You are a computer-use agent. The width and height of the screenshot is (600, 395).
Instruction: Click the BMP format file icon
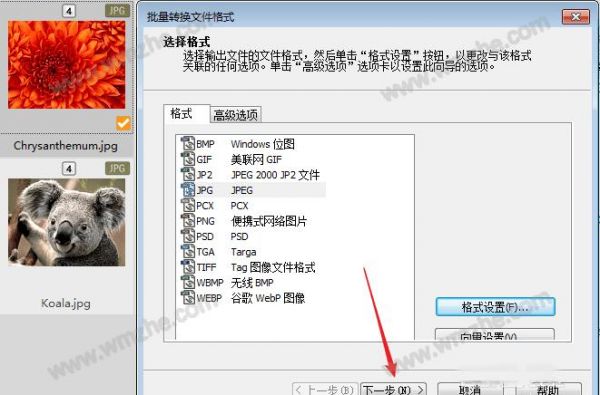click(188, 144)
